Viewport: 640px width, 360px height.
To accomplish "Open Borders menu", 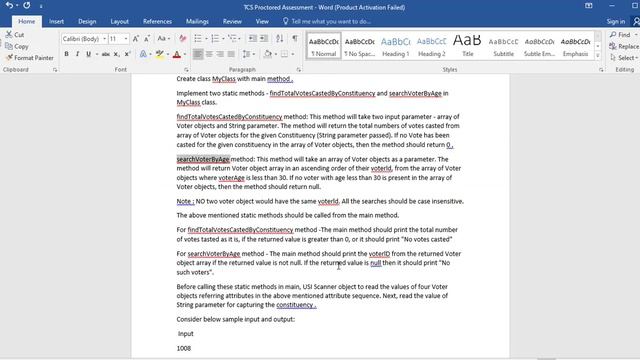I will click(x=284, y=54).
